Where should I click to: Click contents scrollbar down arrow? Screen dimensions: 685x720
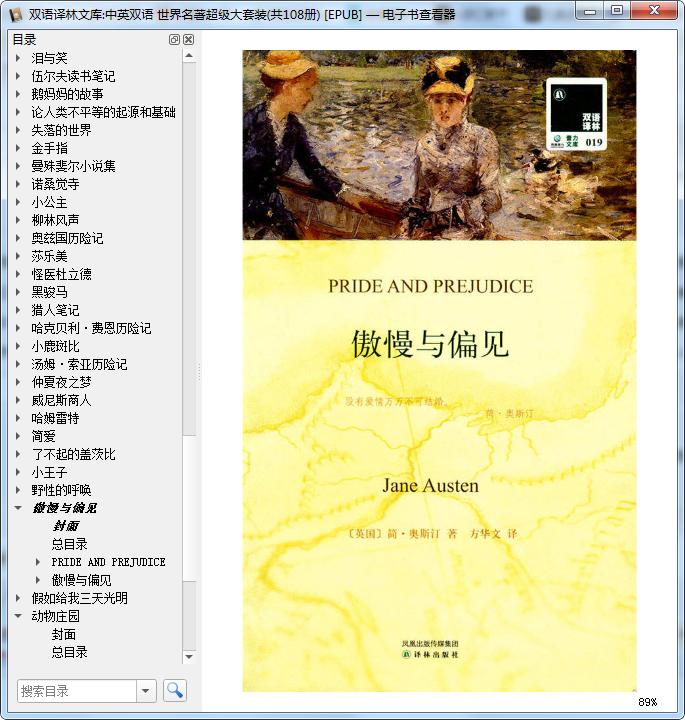tap(189, 657)
